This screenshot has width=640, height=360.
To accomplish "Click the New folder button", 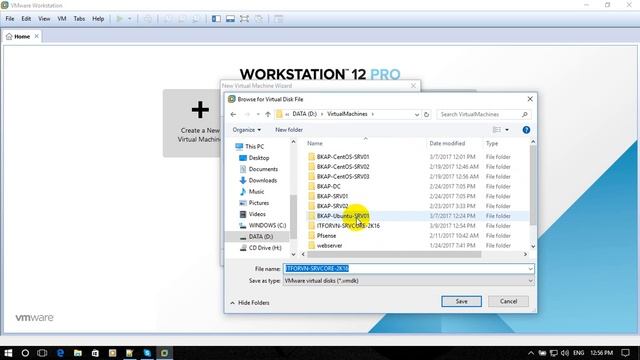I will point(289,130).
